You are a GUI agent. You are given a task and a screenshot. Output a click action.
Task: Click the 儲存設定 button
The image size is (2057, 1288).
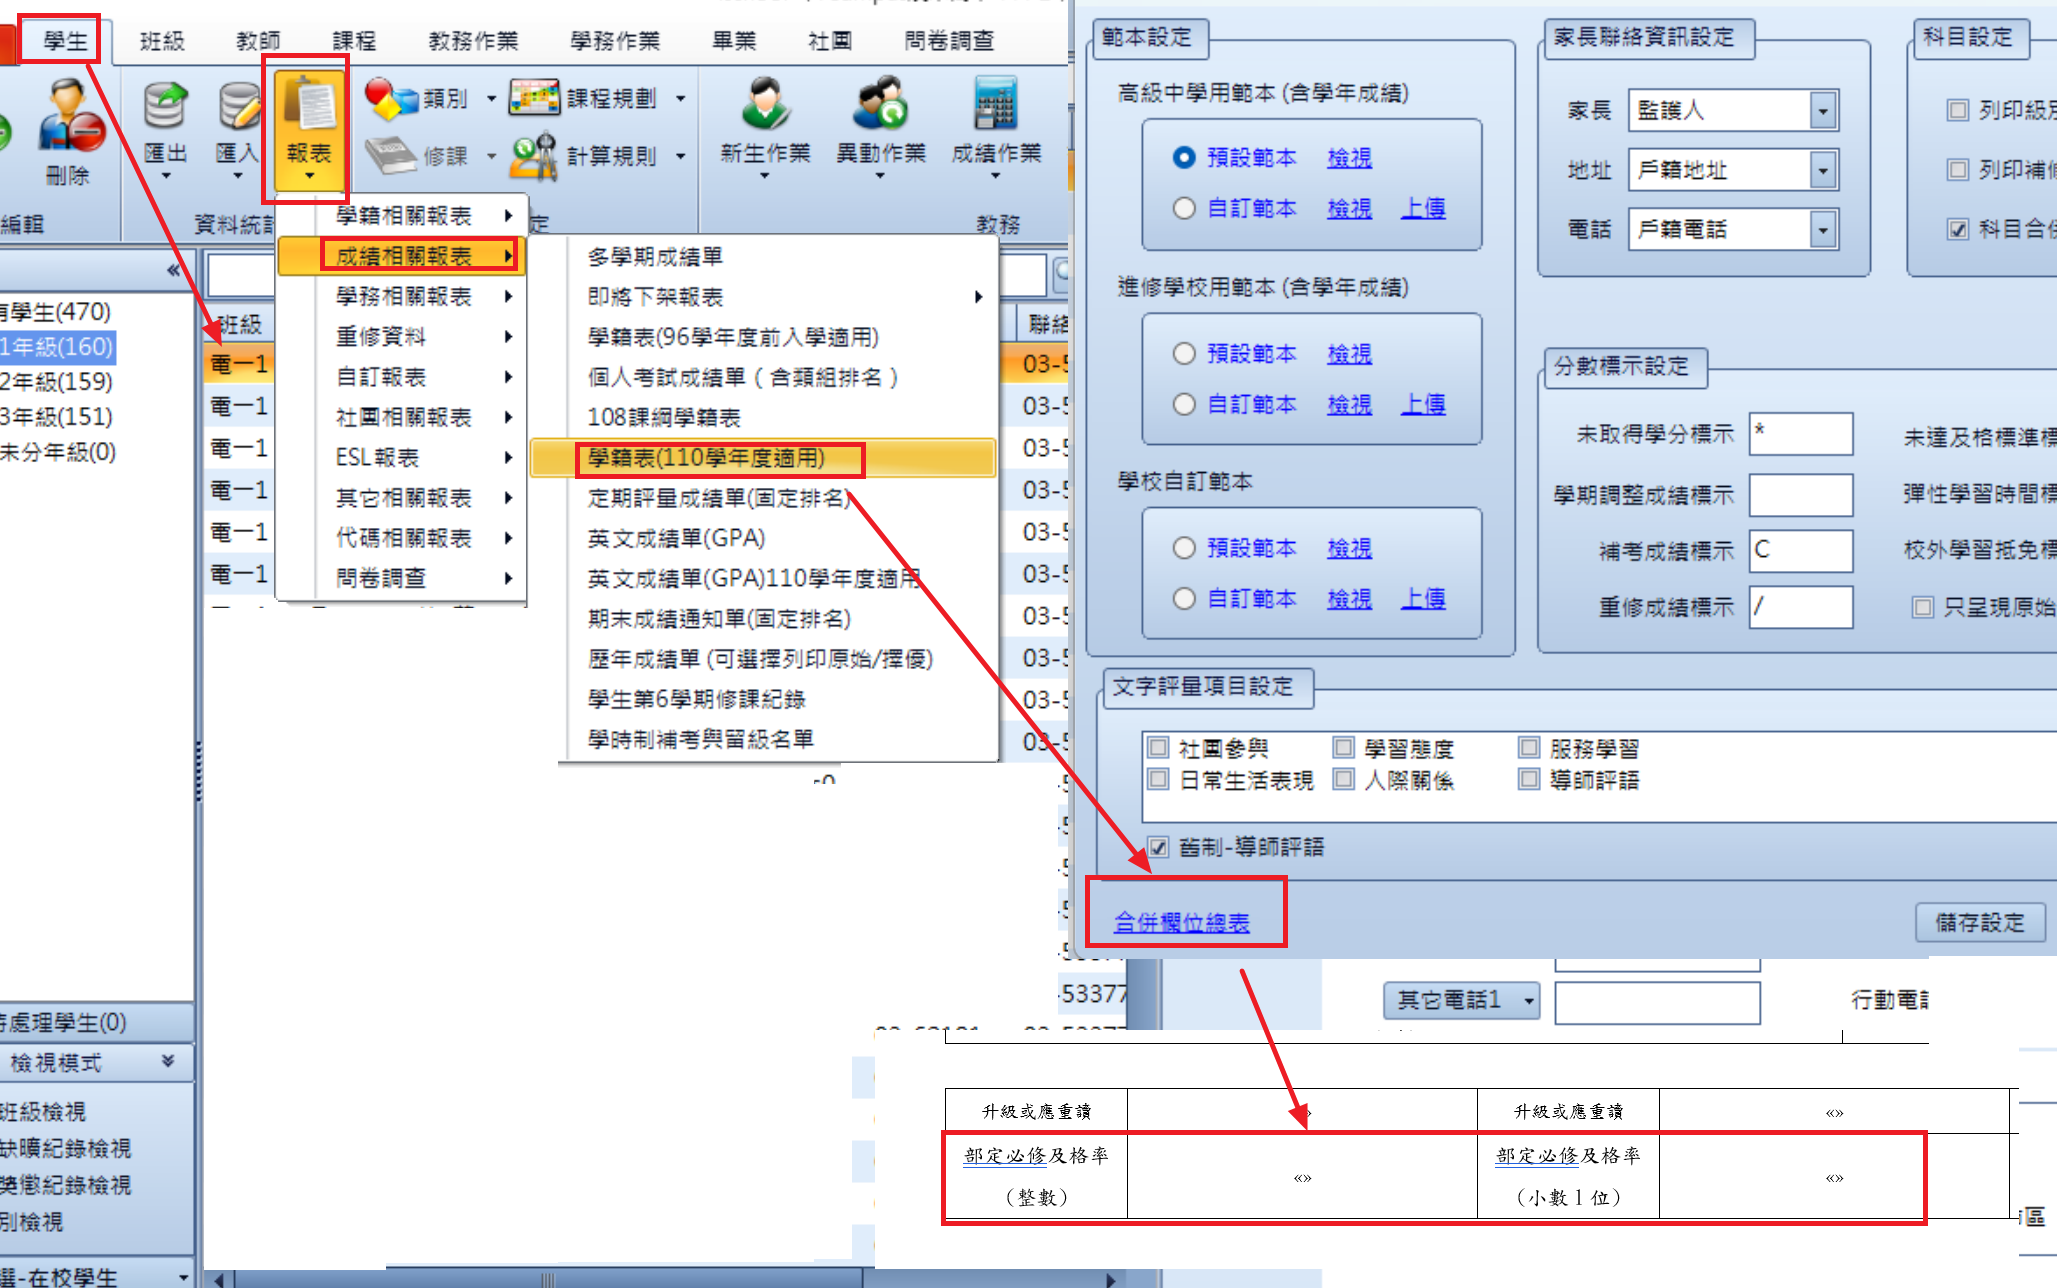[x=1979, y=922]
